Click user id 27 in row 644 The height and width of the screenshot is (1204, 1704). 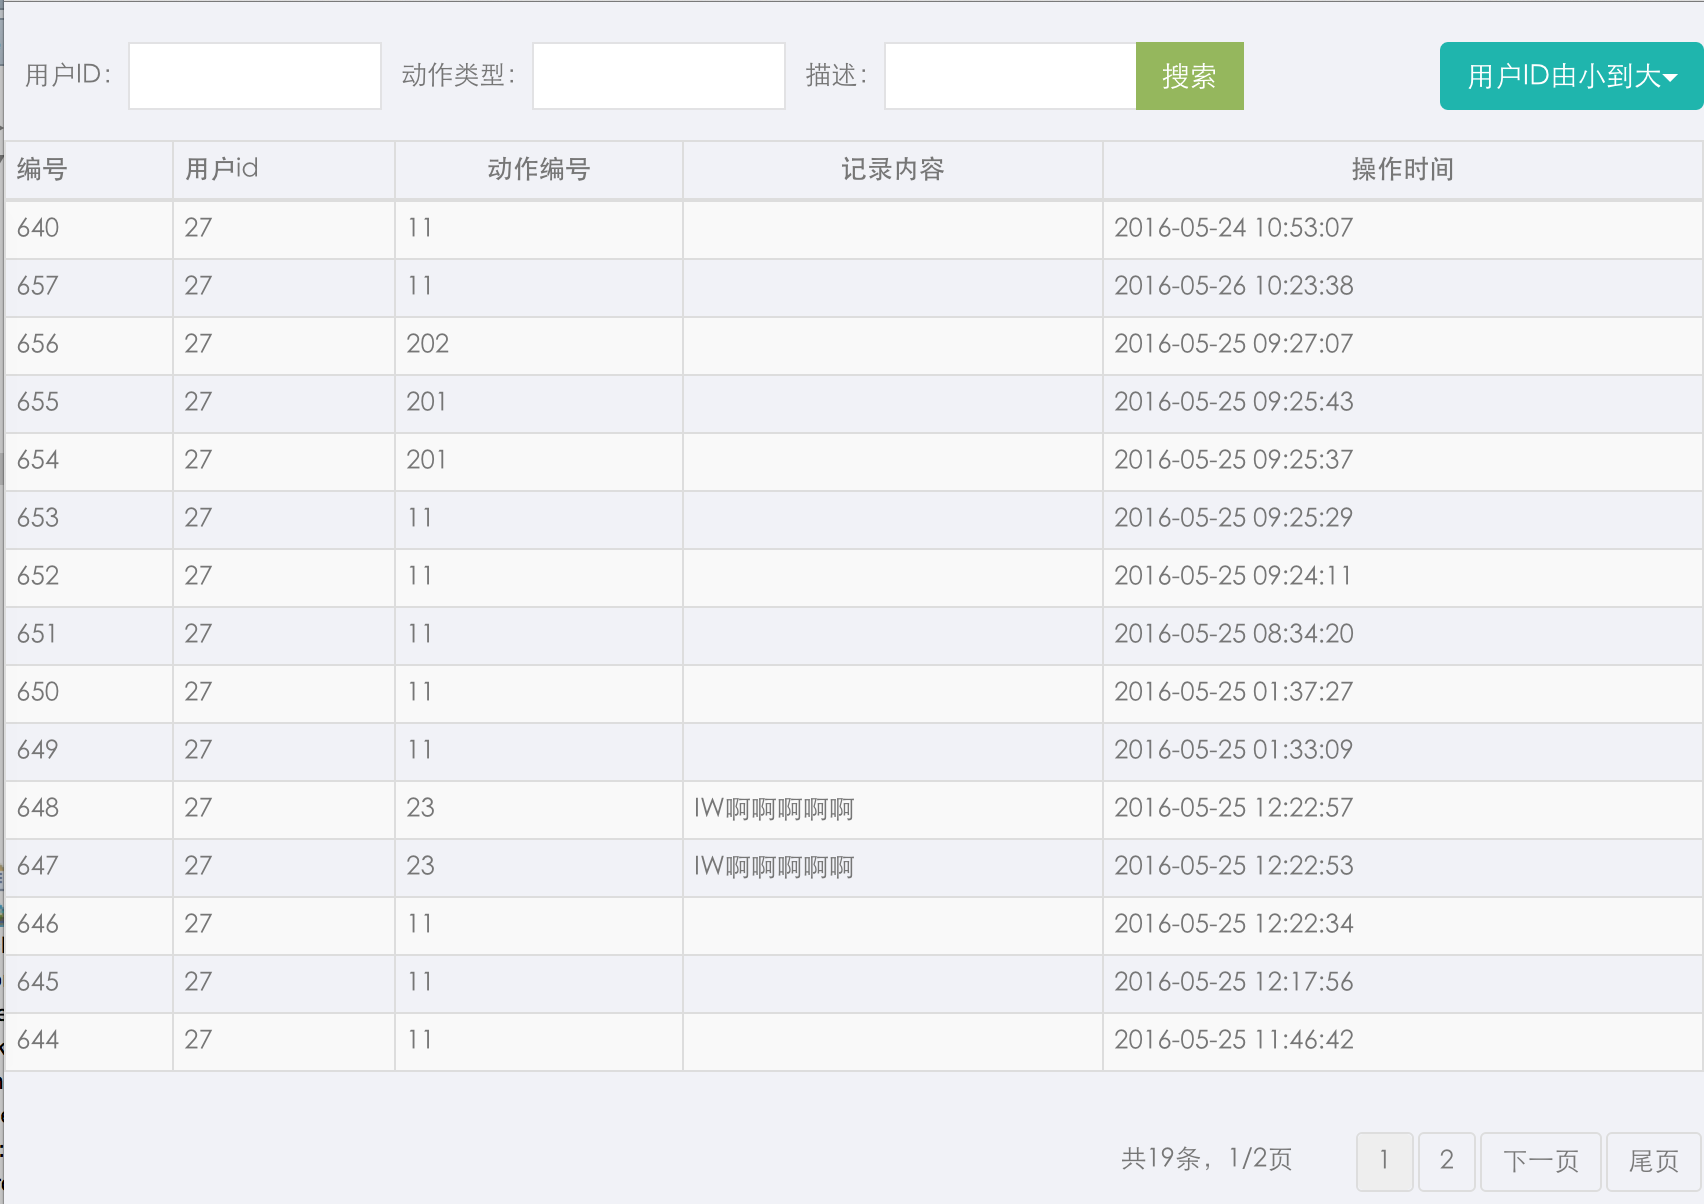(198, 1040)
